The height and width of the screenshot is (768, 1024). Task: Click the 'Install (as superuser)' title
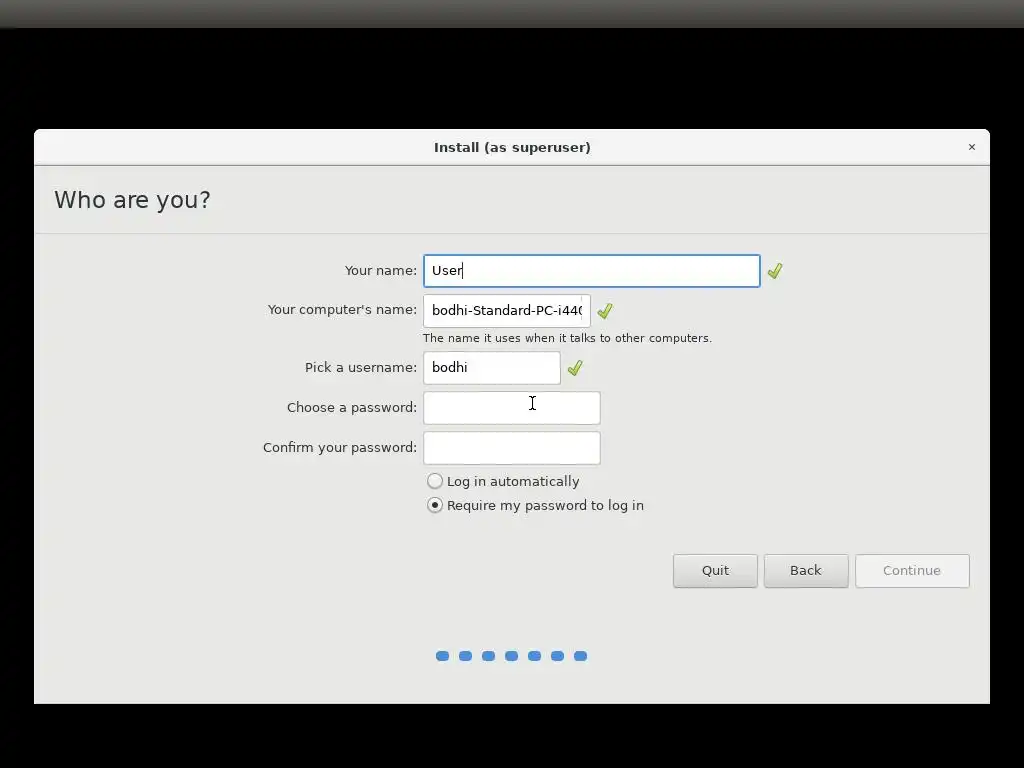coord(512,148)
